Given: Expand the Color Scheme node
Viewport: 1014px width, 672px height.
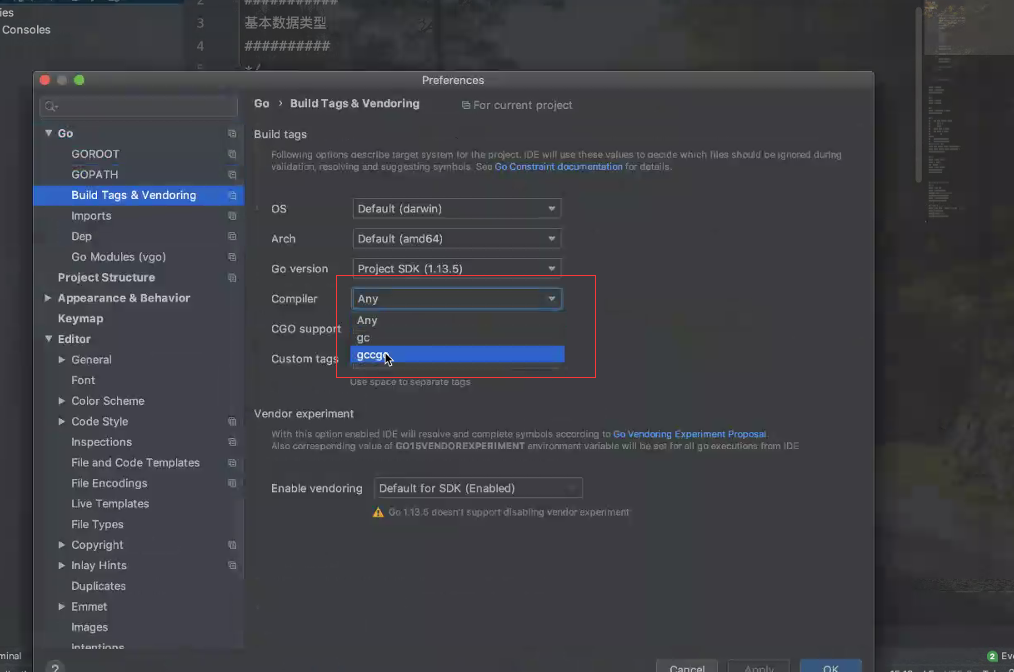Looking at the screenshot, I should [61, 401].
